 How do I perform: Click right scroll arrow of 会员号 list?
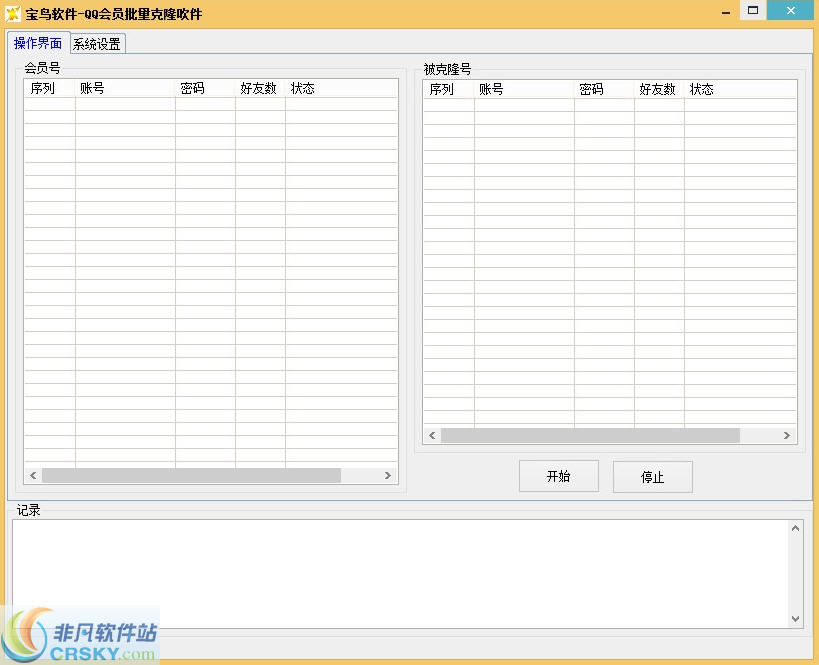click(388, 475)
